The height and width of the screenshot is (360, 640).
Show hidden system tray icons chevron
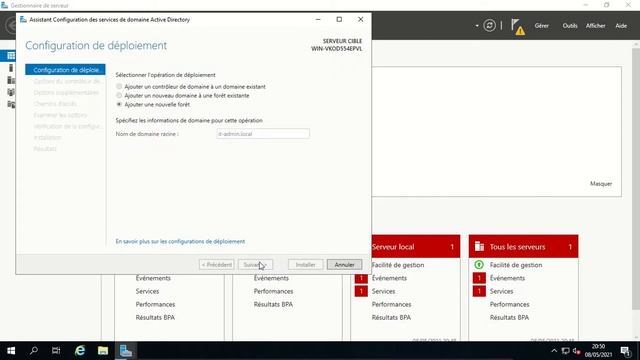pyautogui.click(x=554, y=351)
